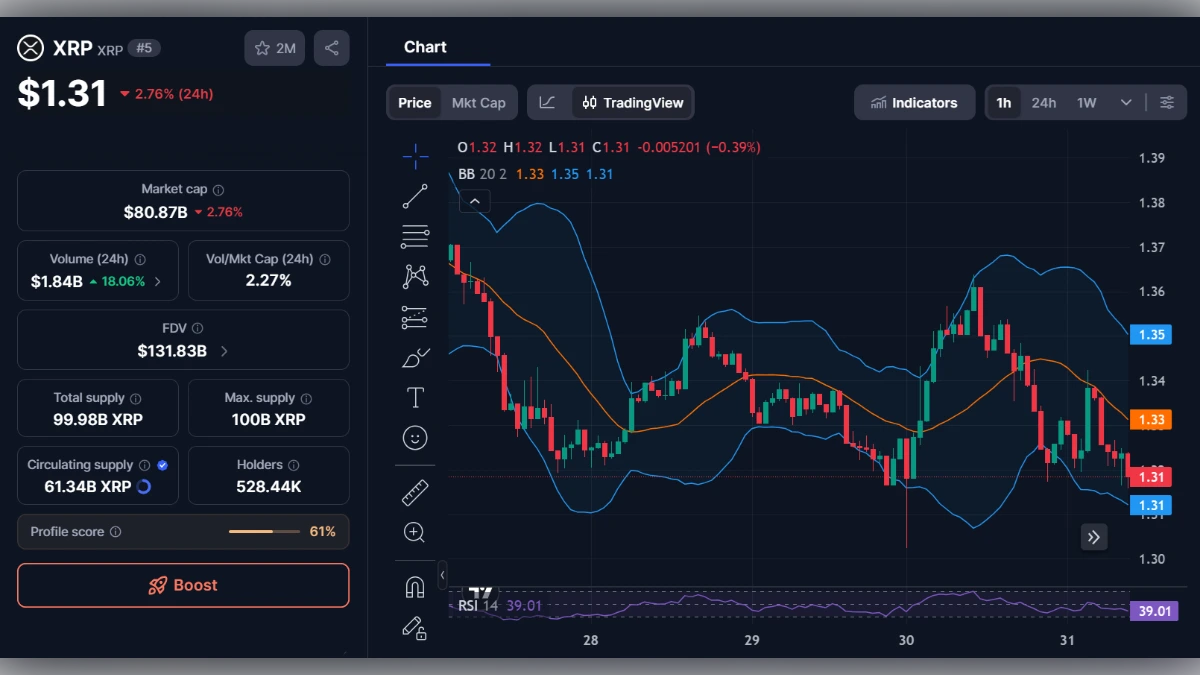The width and height of the screenshot is (1200, 675).
Task: Select the 24h timeframe tab
Action: (x=1043, y=101)
